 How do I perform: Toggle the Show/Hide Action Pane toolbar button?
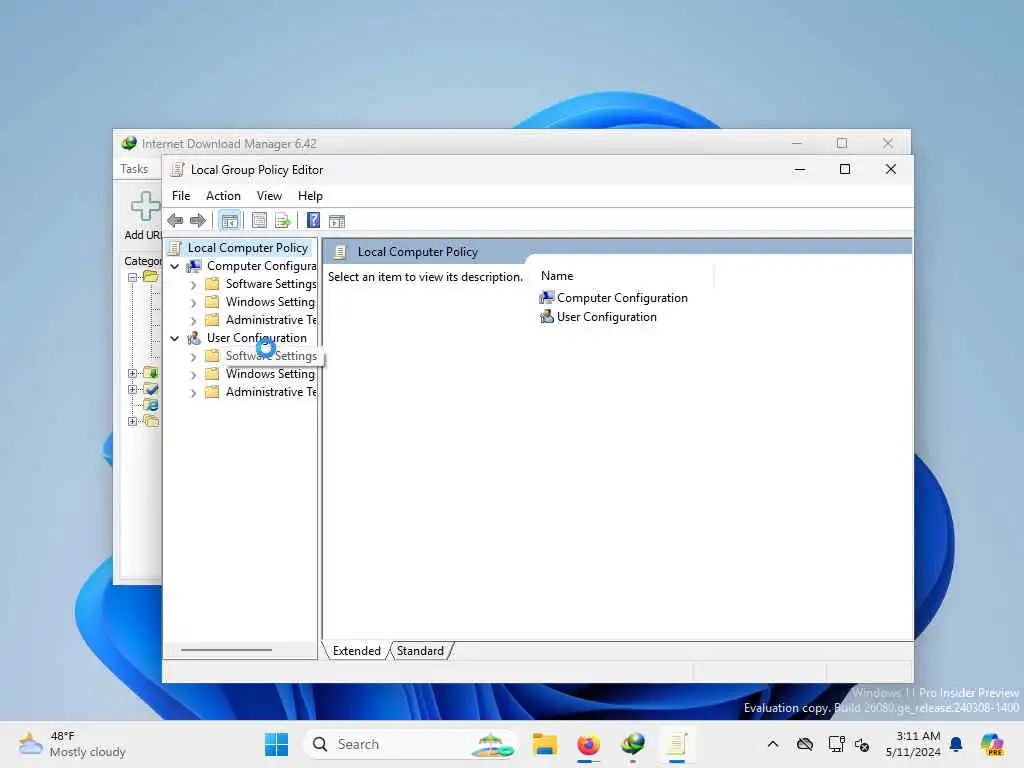337,221
